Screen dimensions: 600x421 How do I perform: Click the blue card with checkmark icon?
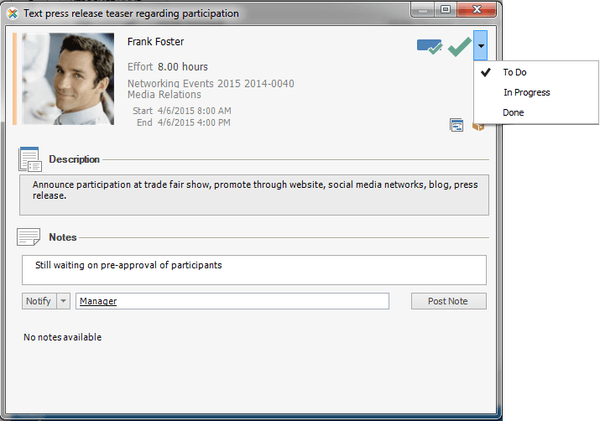[x=429, y=46]
